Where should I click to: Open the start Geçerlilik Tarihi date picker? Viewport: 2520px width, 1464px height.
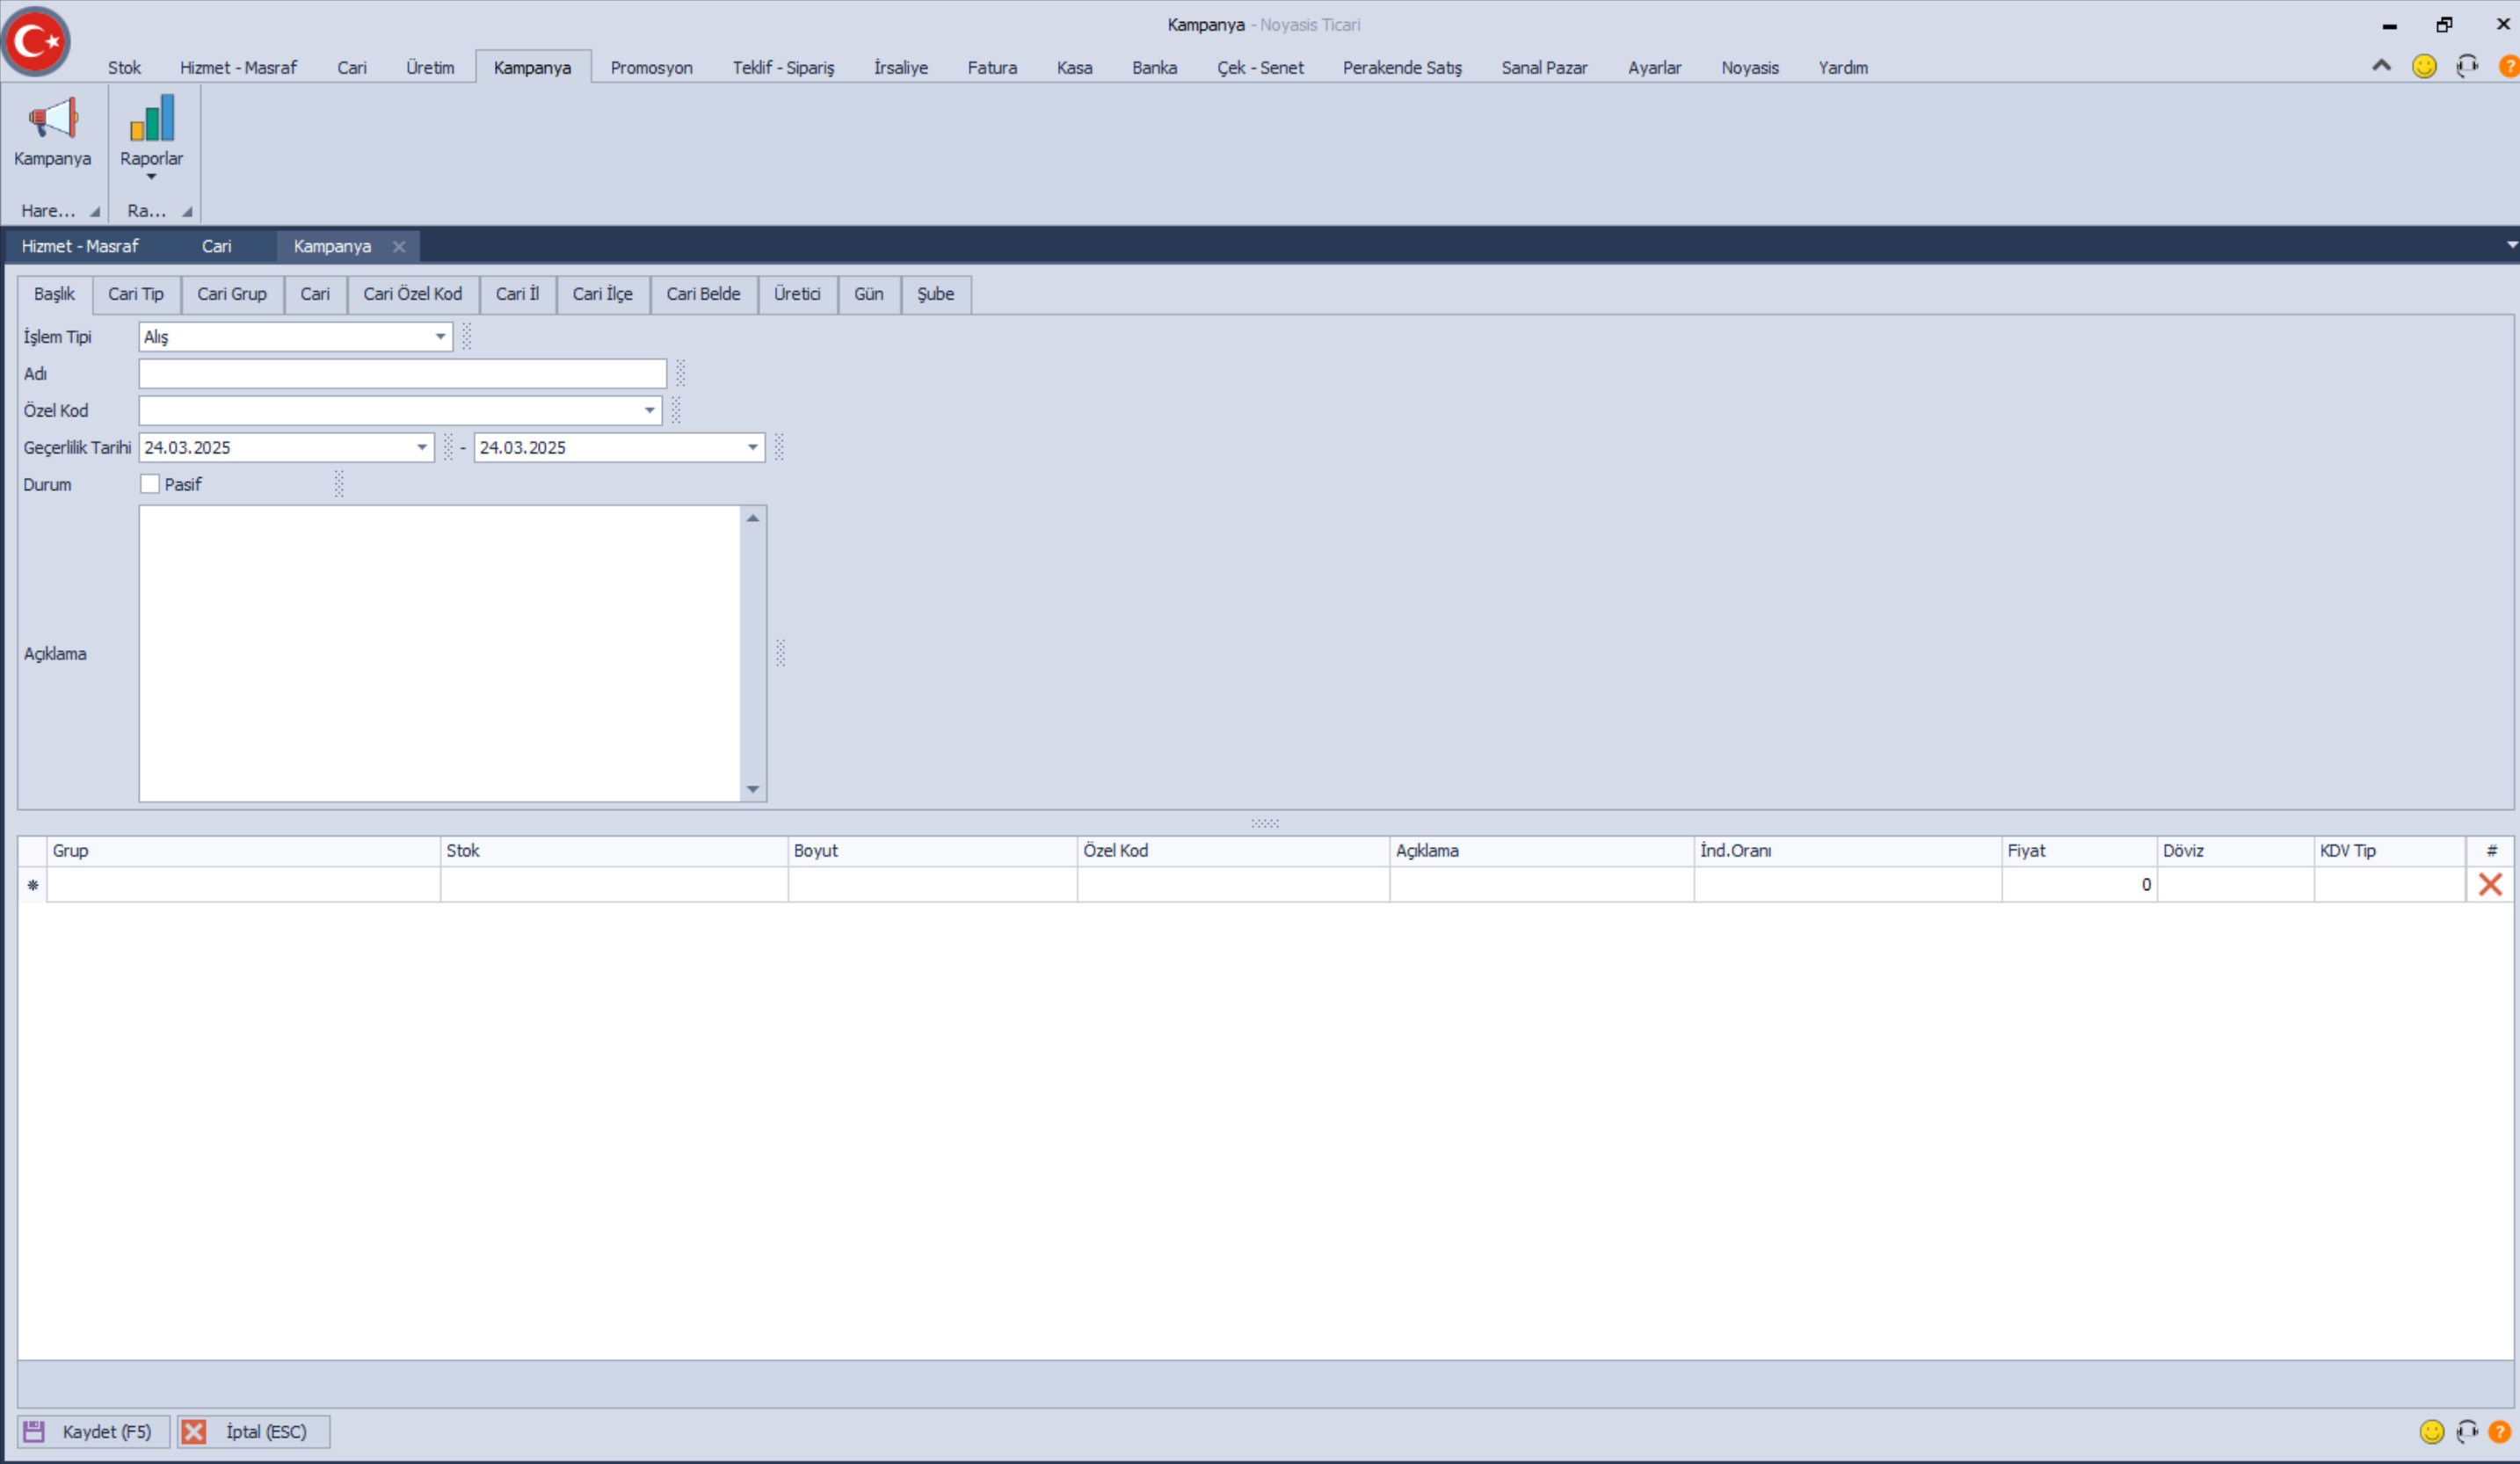(422, 447)
